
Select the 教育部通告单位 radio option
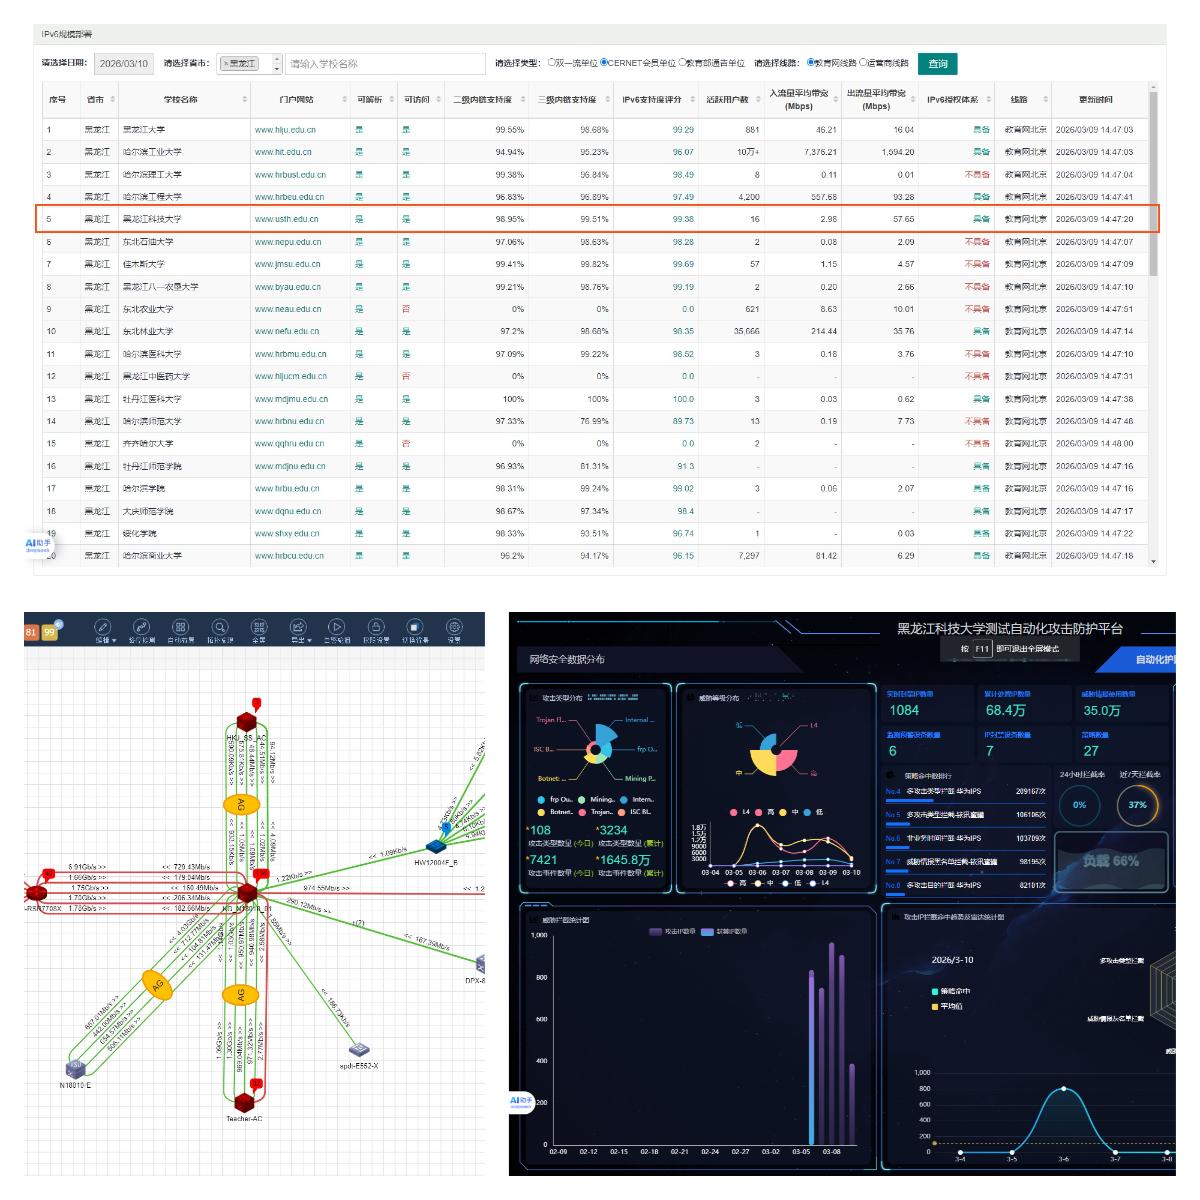click(683, 63)
